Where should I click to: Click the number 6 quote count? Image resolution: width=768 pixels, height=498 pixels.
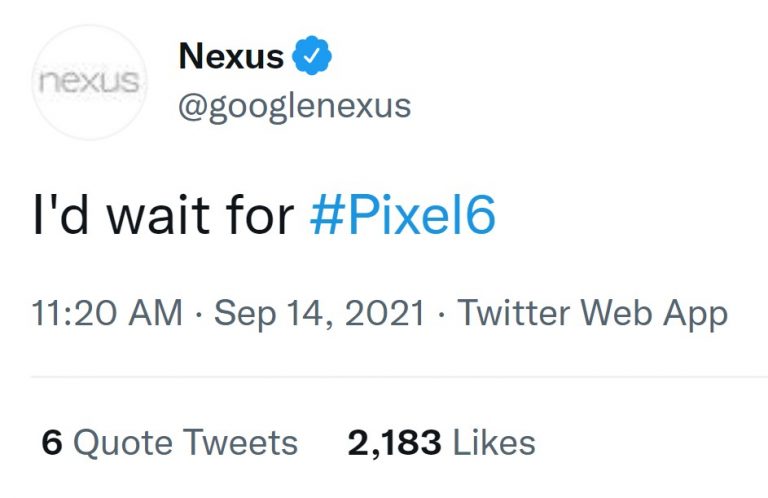52,443
